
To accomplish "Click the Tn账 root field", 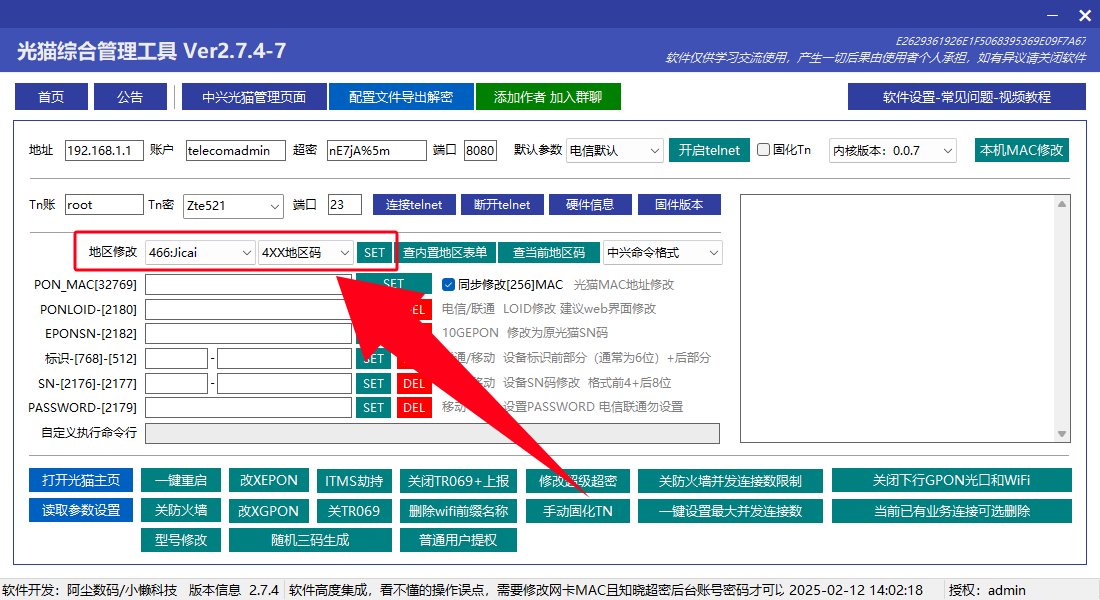I will click(104, 205).
